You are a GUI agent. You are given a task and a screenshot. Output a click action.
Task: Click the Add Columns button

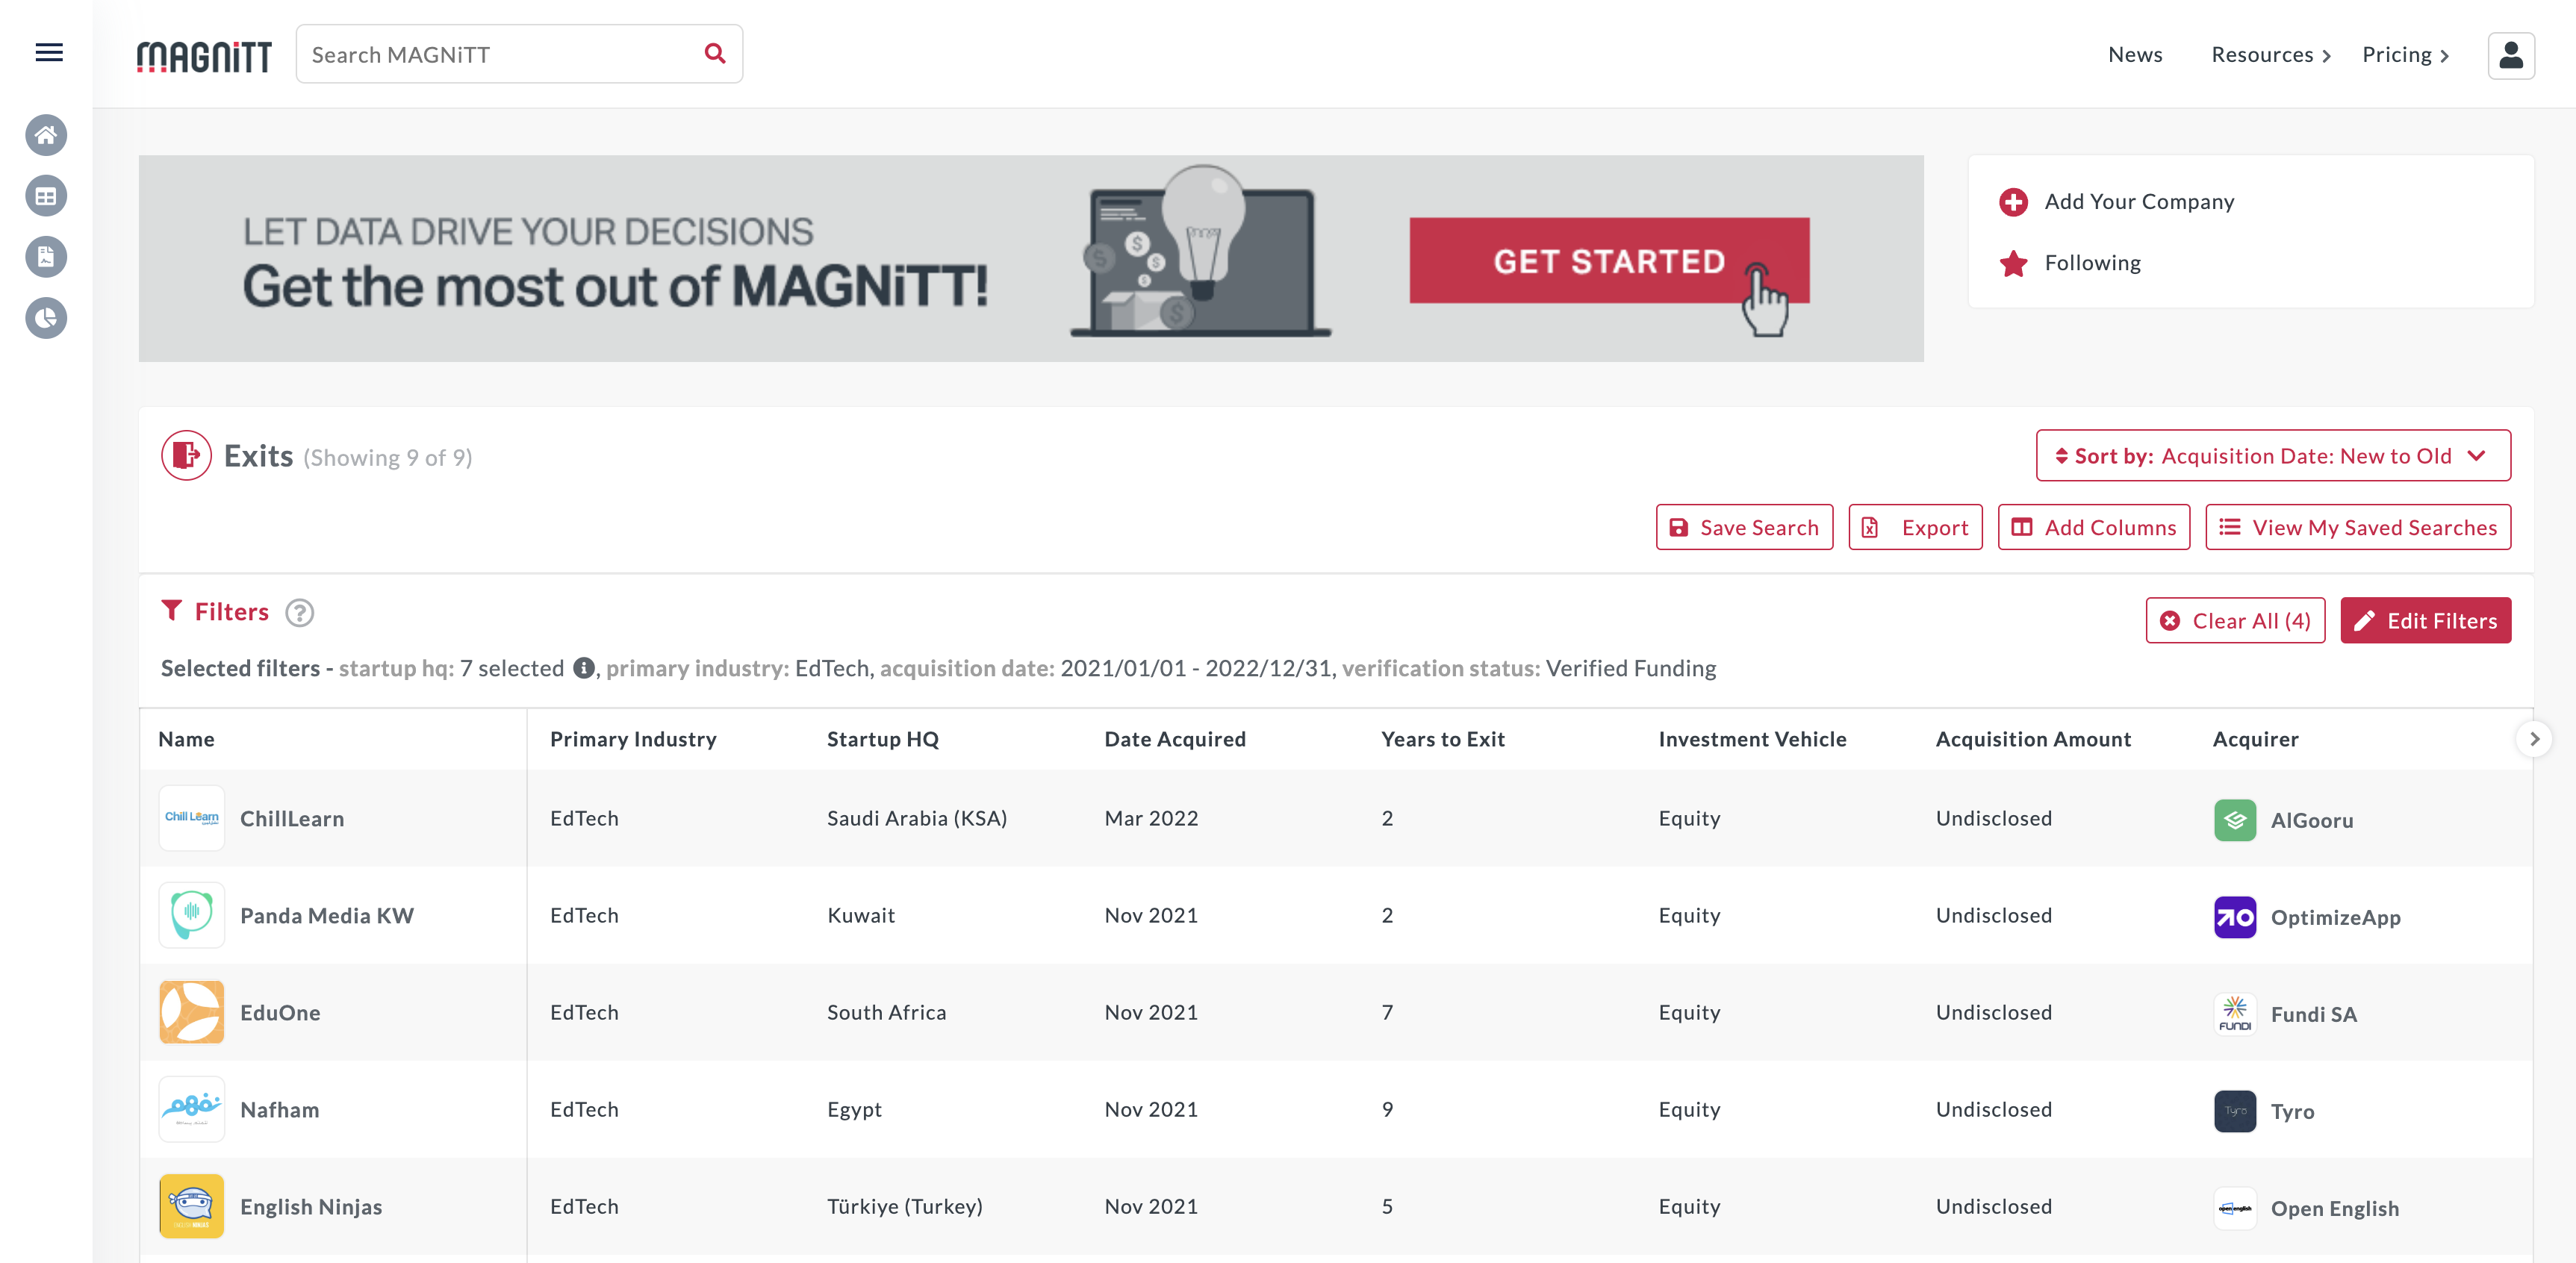click(x=2093, y=527)
